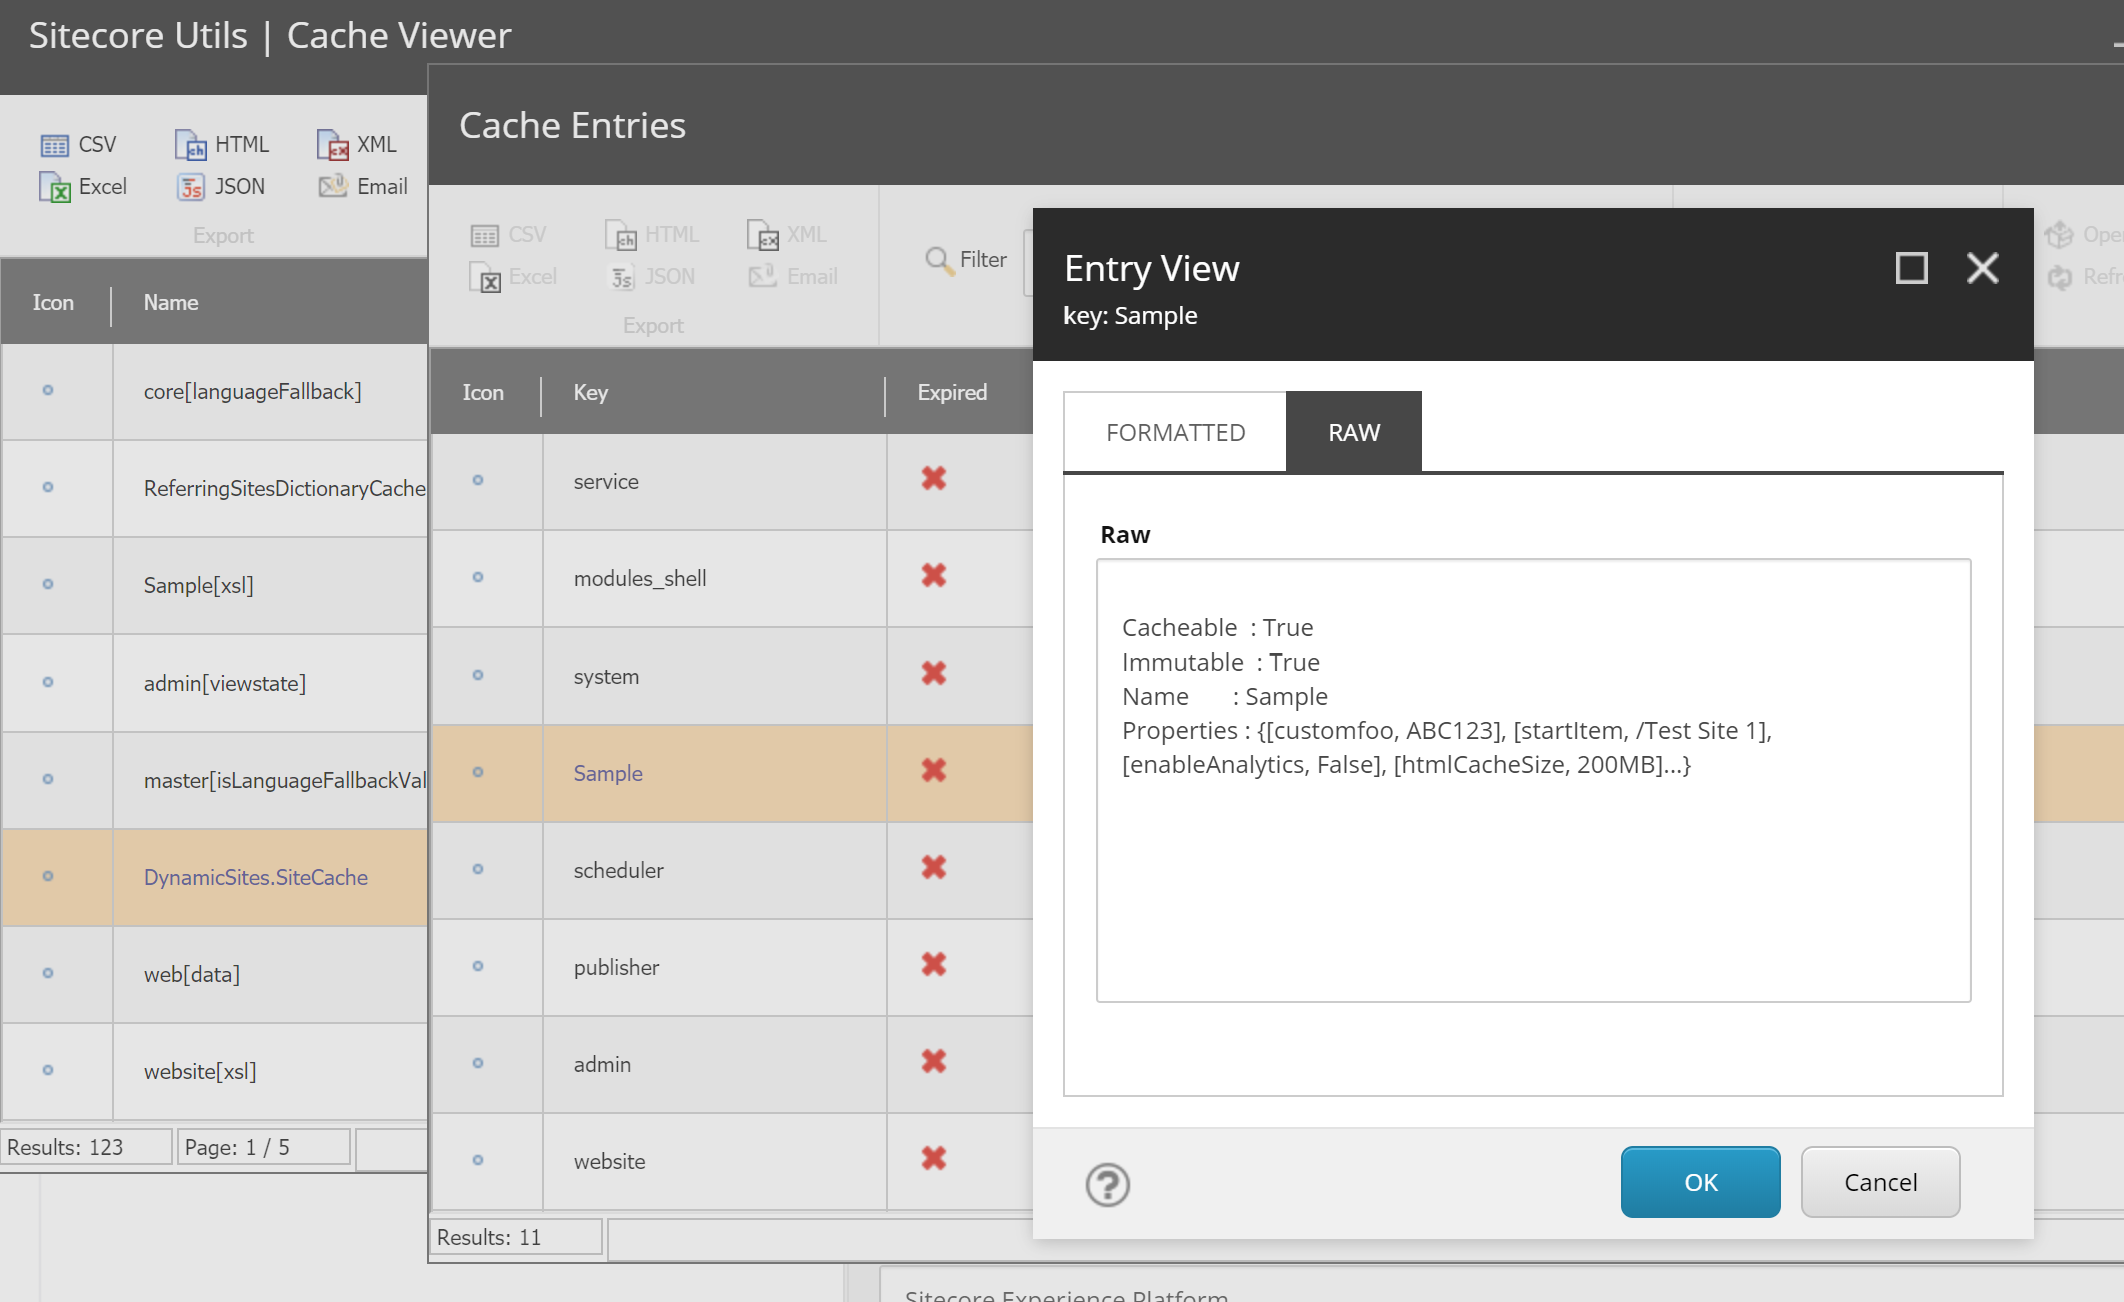Export cache list as CSV in Cache Viewer
This screenshot has height=1302, width=2124.
click(78, 144)
